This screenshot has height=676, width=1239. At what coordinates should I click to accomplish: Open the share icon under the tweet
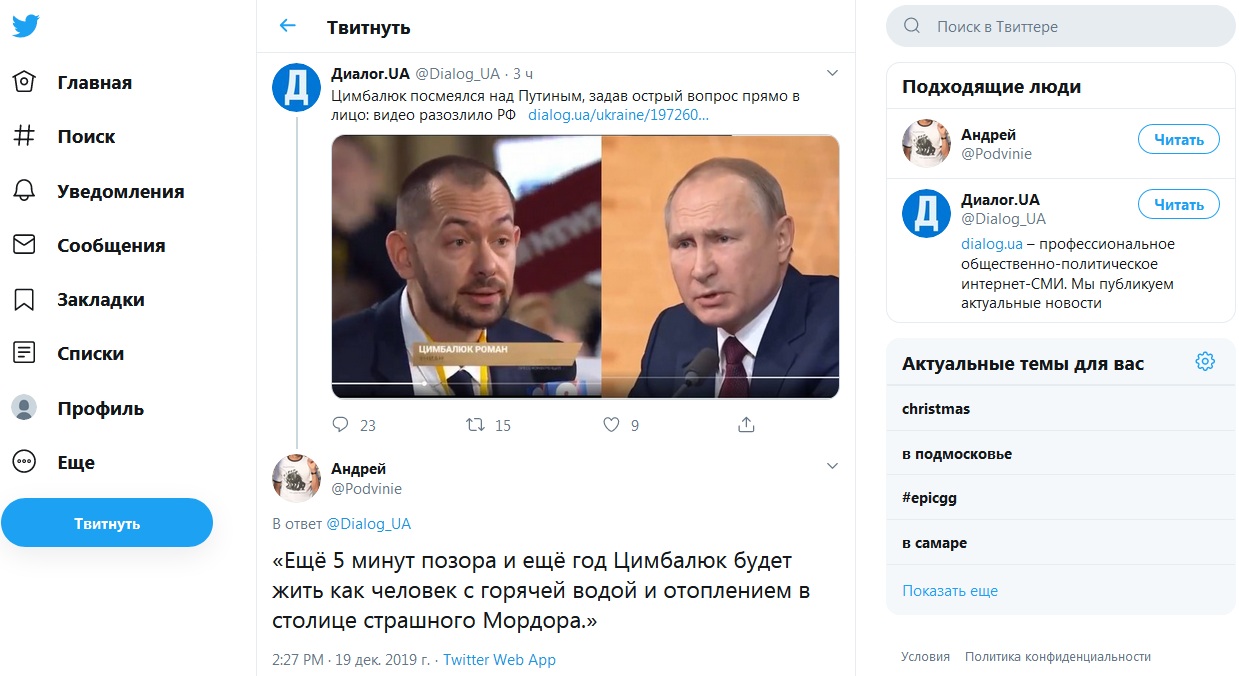tap(746, 425)
